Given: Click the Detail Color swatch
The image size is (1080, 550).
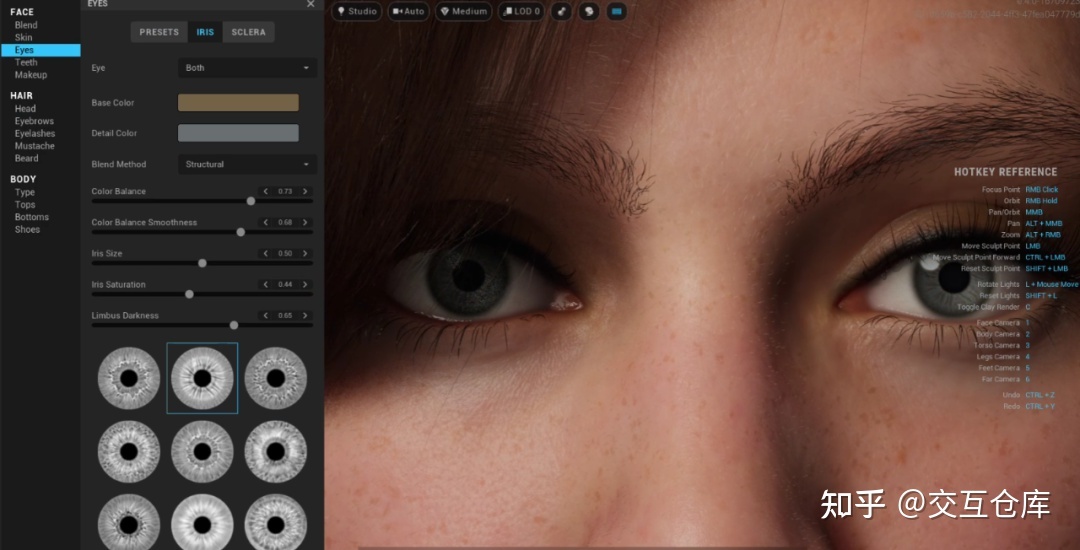Looking at the screenshot, I should tap(238, 133).
